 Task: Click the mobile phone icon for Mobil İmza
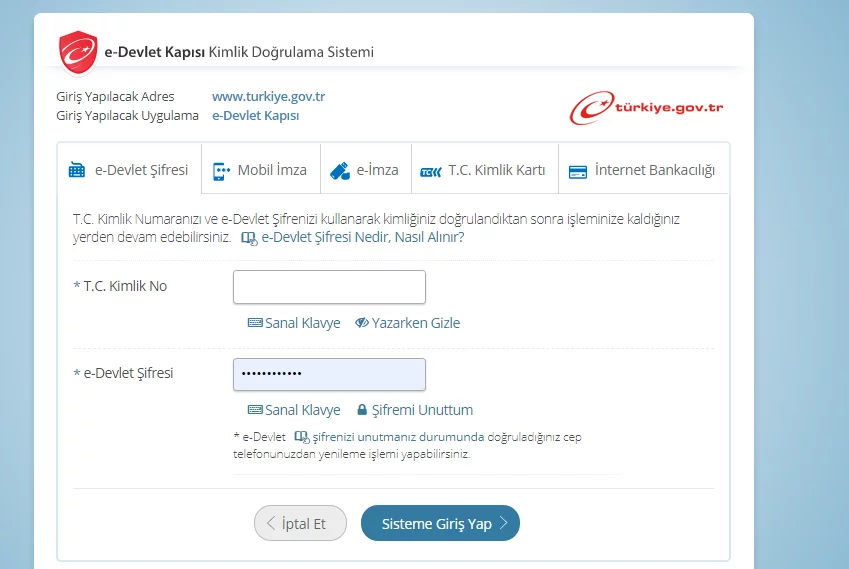click(221, 171)
